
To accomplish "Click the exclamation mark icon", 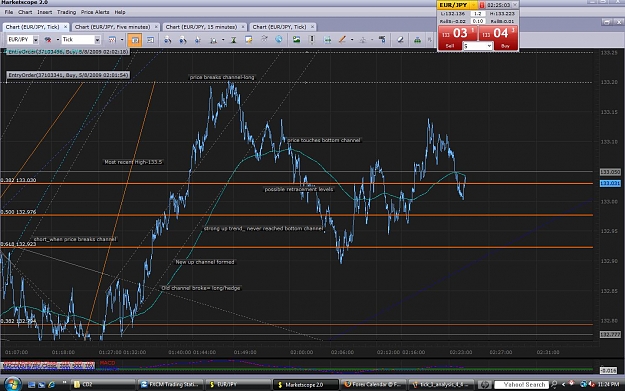I will point(312,40).
